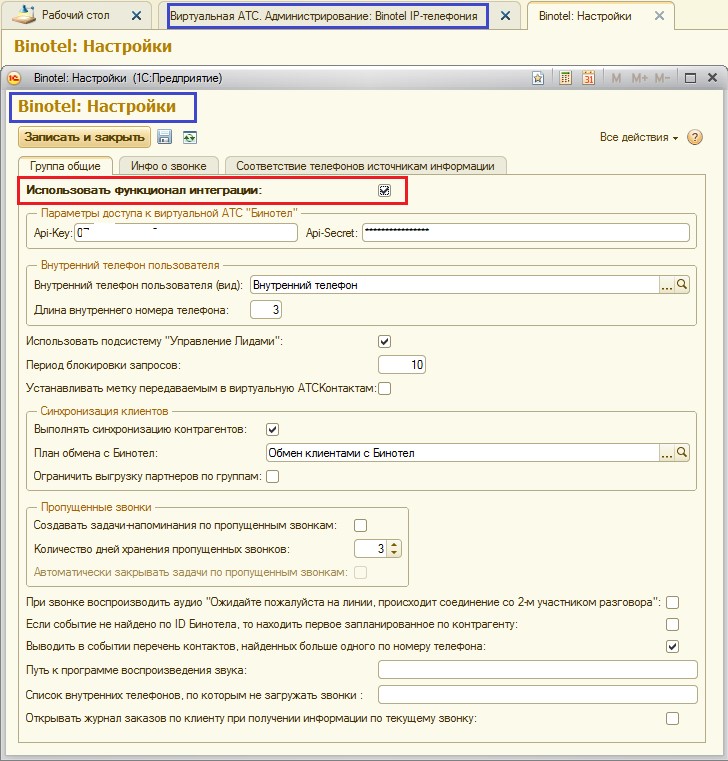Click the reread/refresh icon next to save

(x=190, y=137)
